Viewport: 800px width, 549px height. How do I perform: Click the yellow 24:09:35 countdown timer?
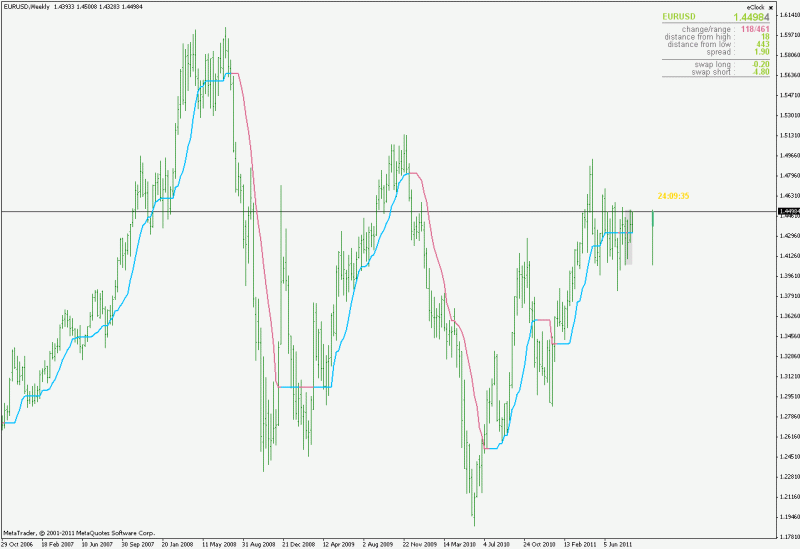click(673, 196)
